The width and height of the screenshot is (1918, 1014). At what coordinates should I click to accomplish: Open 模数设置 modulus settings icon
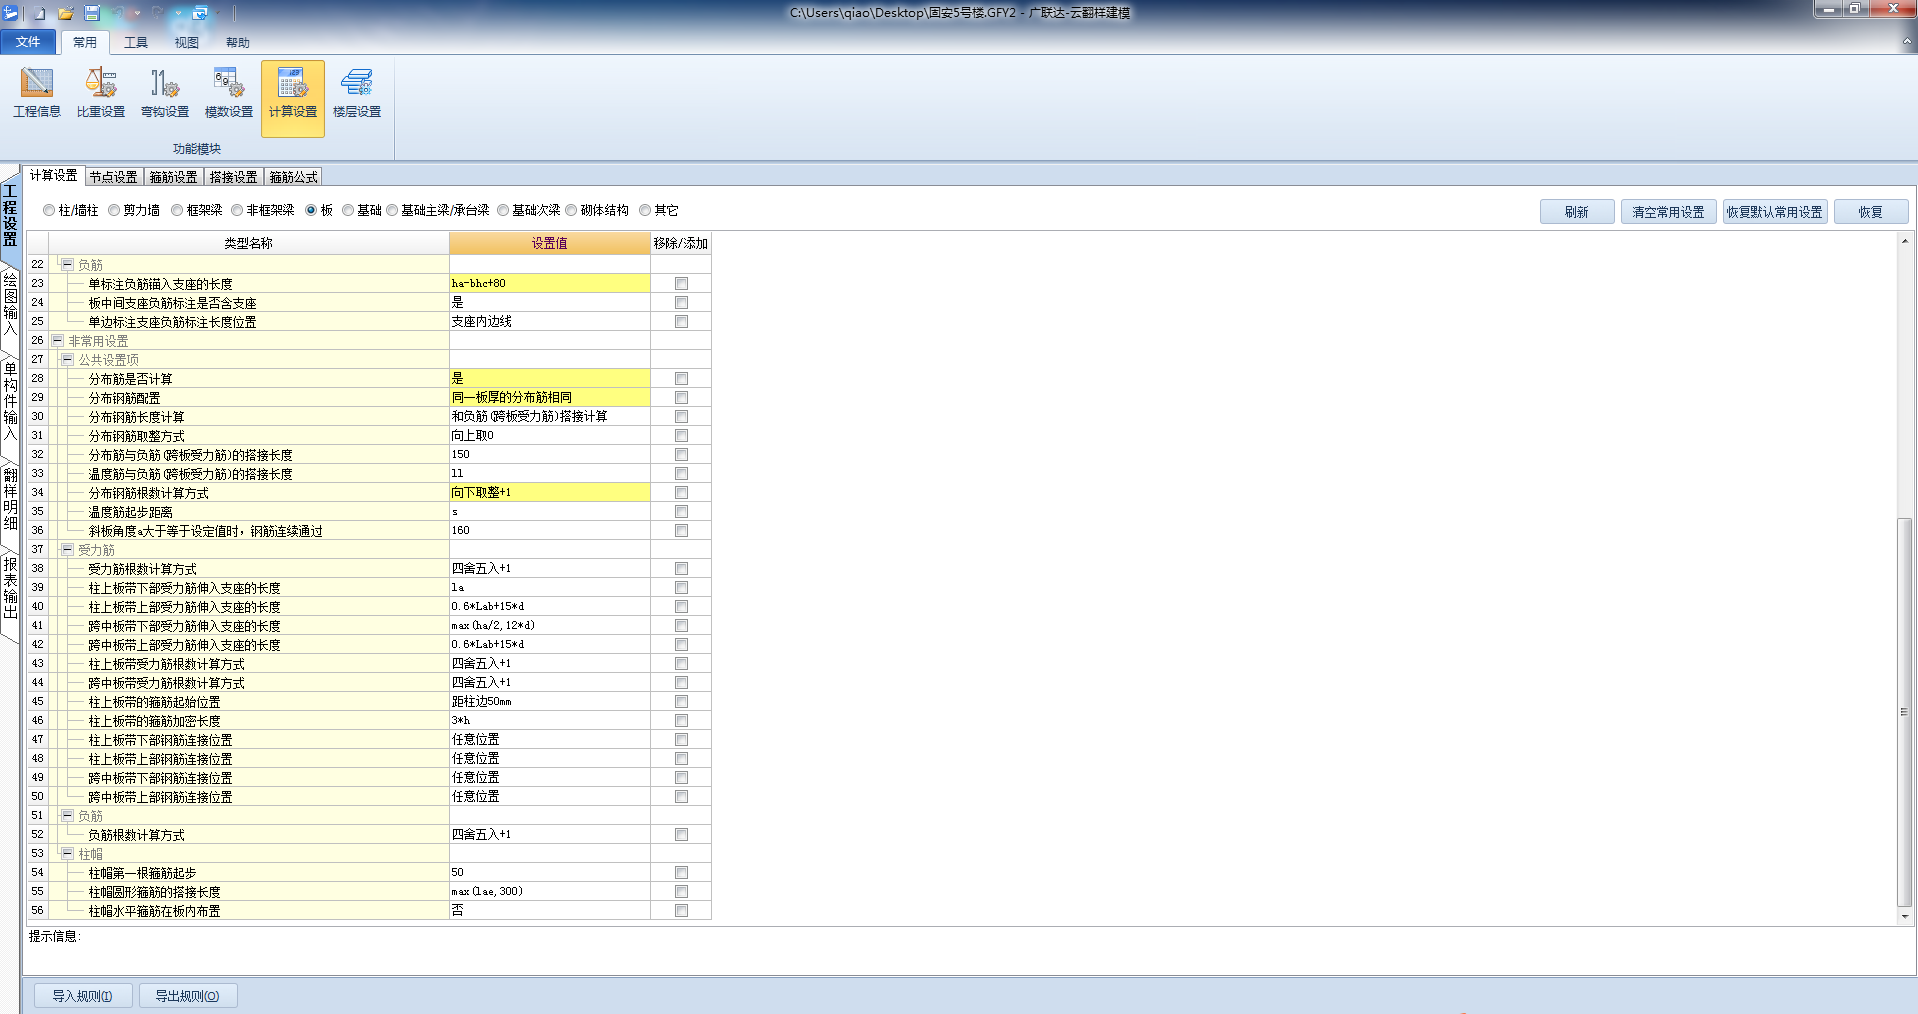coord(229,94)
